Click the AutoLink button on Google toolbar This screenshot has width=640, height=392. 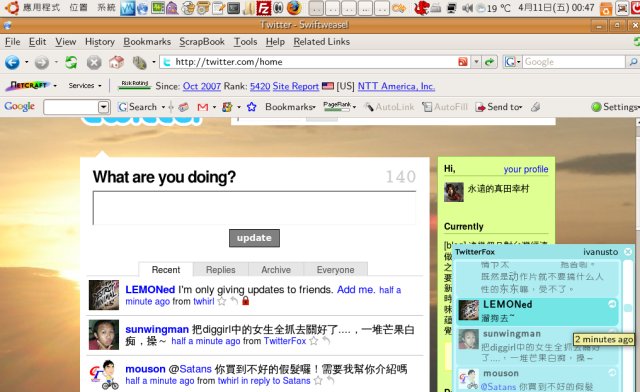pos(389,107)
